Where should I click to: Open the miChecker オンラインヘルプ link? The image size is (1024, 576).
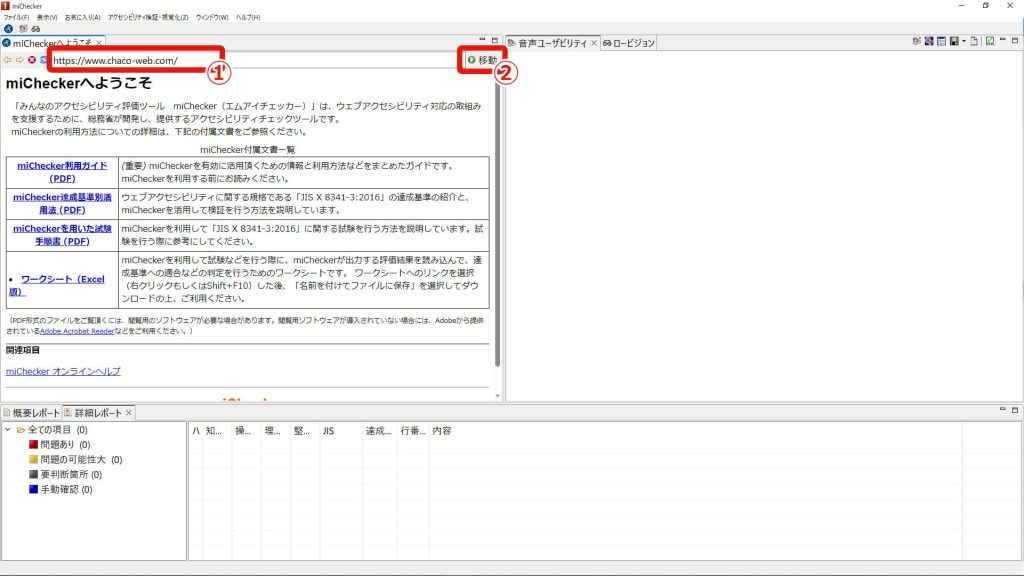63,371
